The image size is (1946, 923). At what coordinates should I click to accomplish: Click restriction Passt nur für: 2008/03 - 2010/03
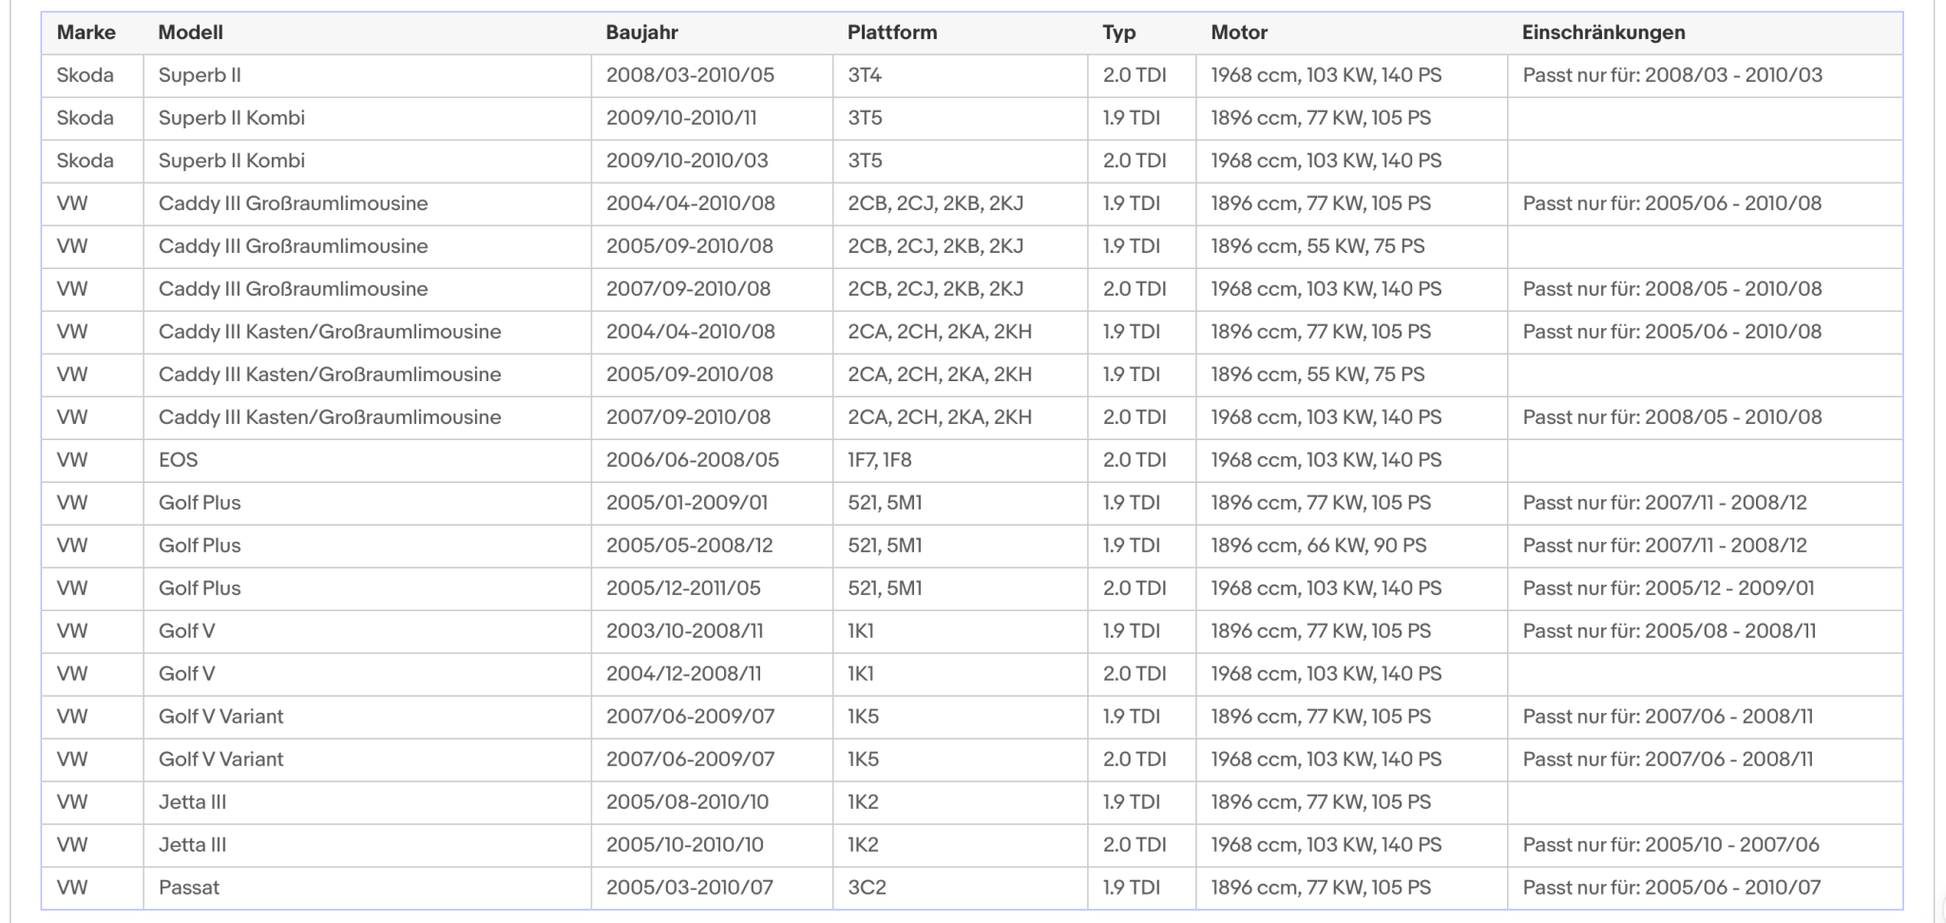pyautogui.click(x=1672, y=76)
